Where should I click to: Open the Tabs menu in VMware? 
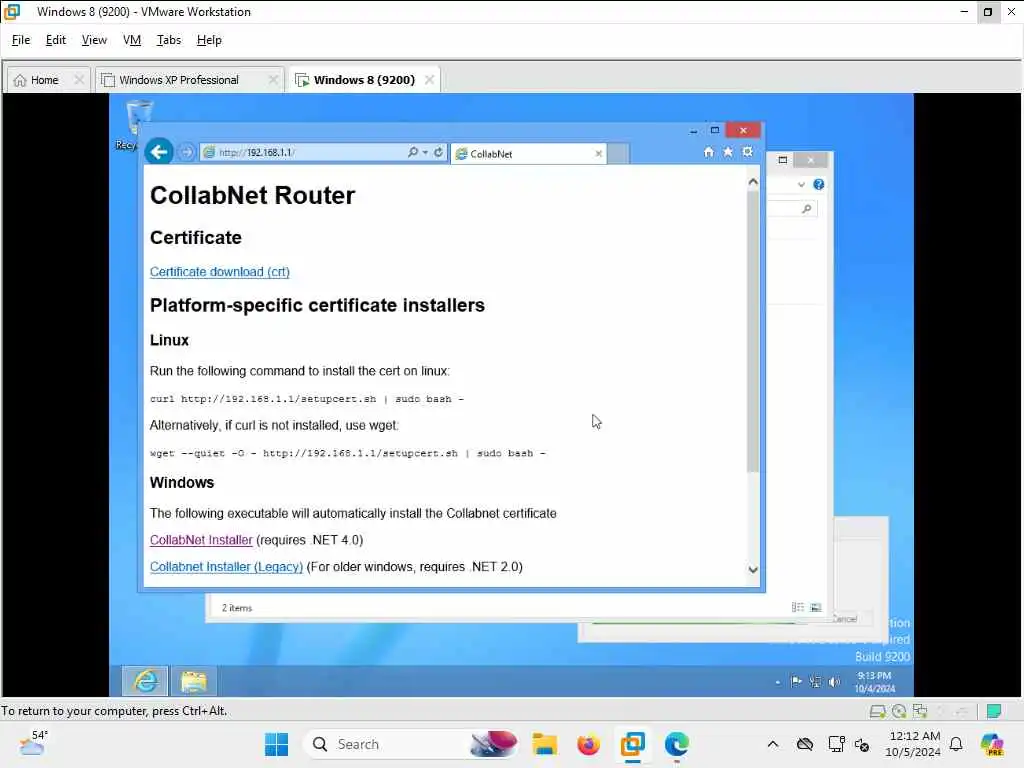coord(168,40)
